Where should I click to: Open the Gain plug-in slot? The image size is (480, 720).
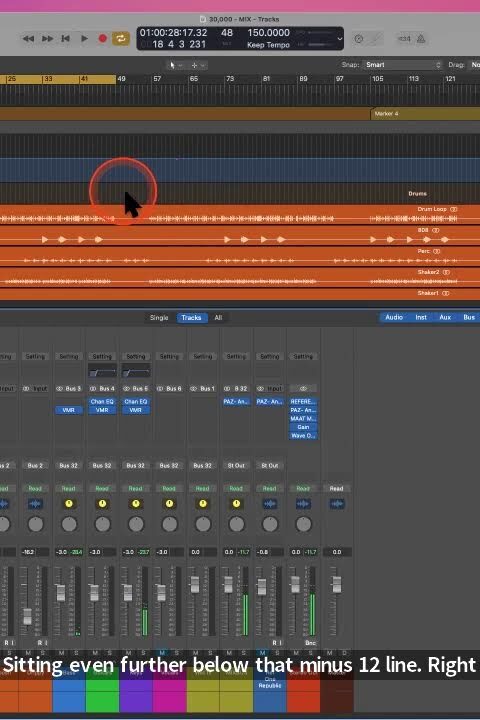pyautogui.click(x=303, y=427)
